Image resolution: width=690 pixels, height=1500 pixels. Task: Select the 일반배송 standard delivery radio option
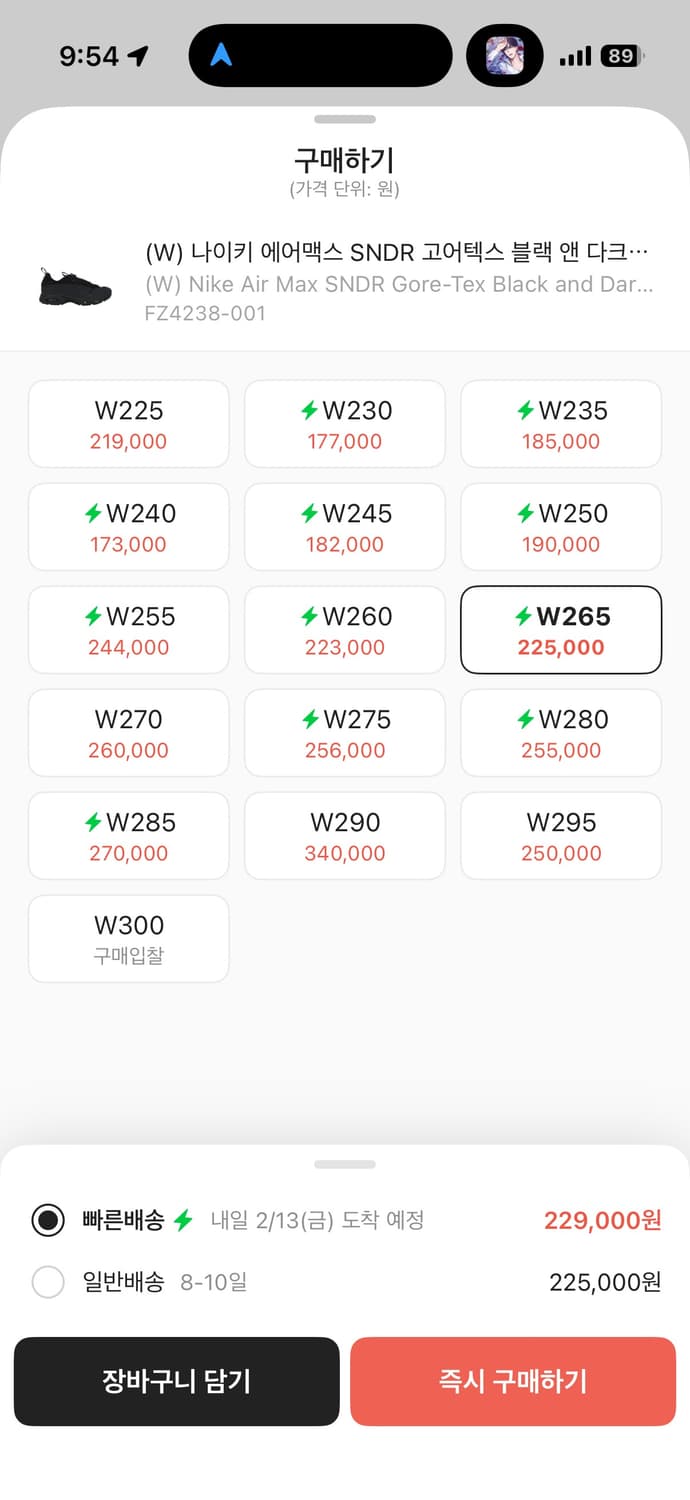(48, 1282)
